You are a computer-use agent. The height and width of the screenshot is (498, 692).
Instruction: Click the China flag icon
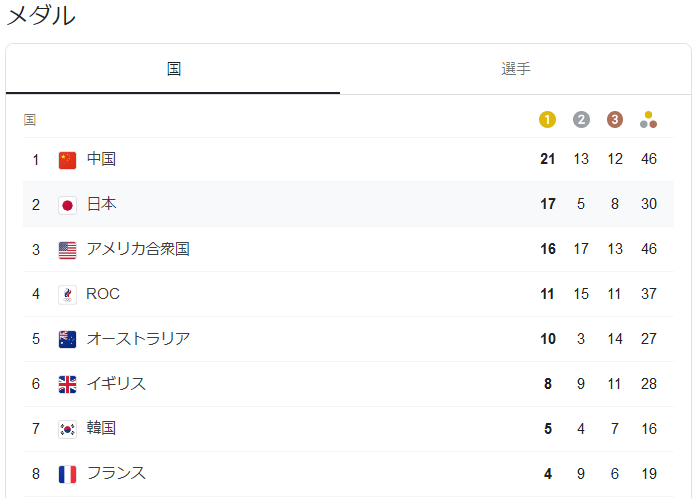point(67,160)
